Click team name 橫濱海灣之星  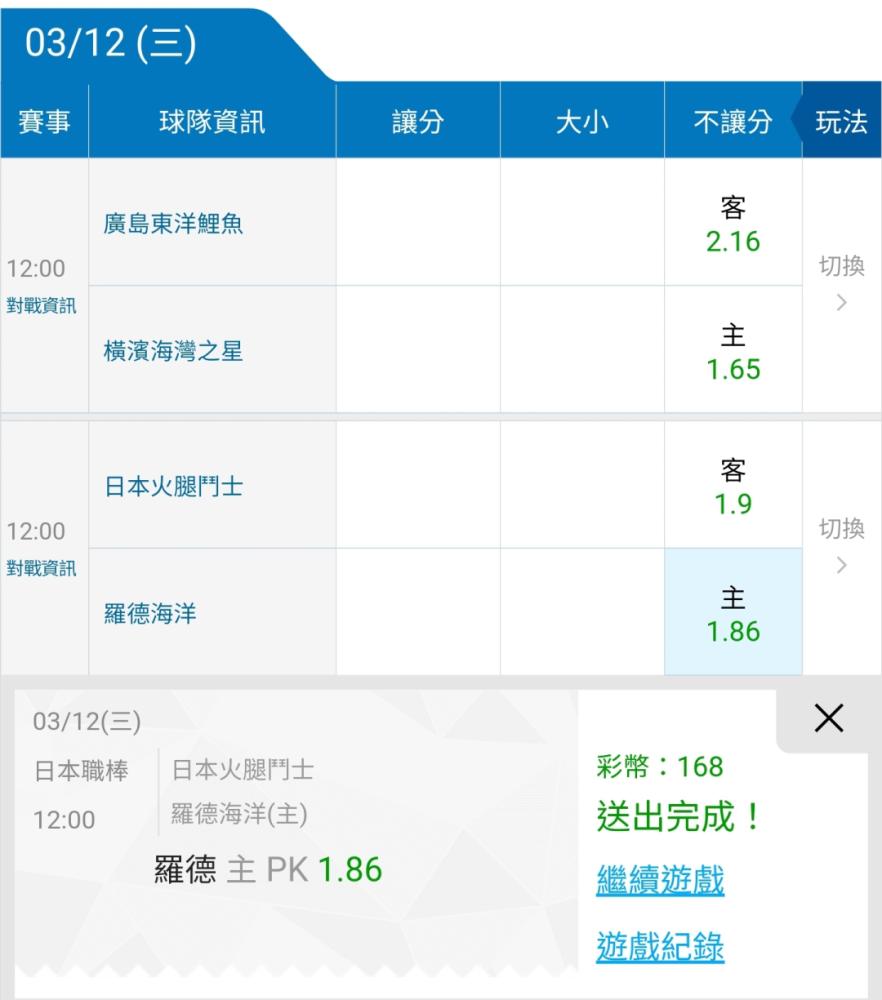tap(173, 351)
